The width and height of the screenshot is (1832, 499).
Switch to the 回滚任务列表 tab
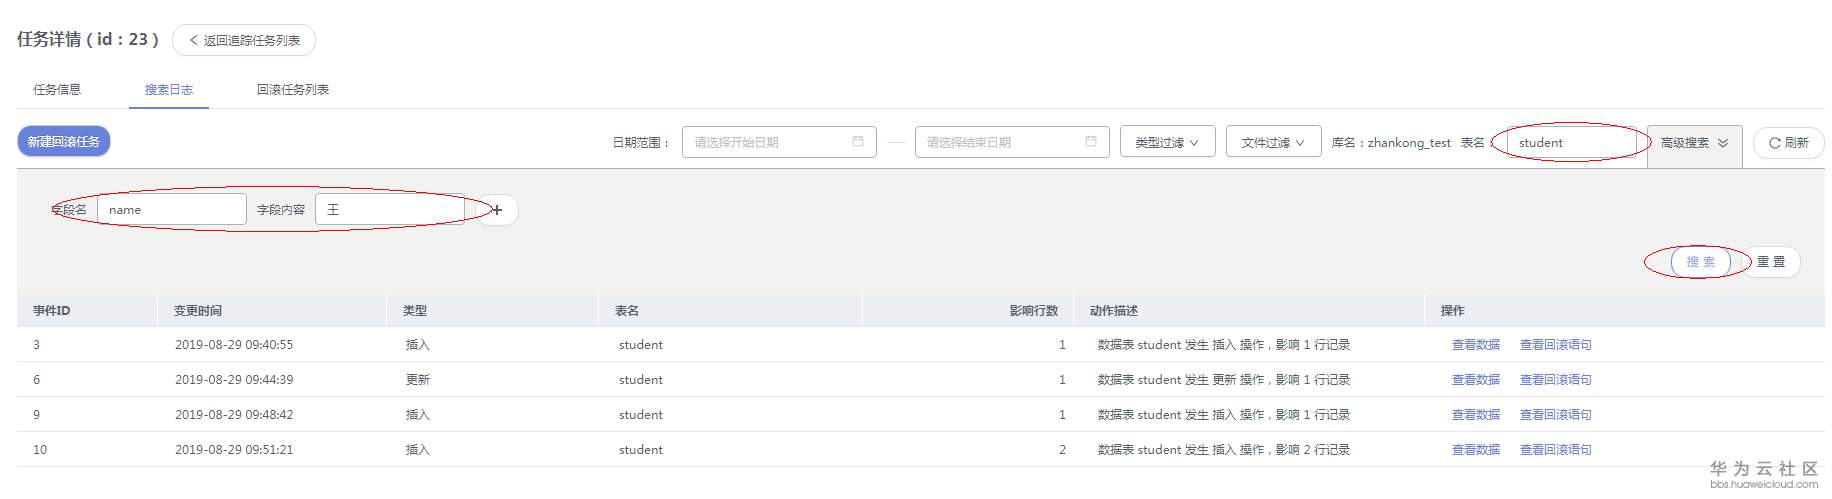tap(293, 90)
